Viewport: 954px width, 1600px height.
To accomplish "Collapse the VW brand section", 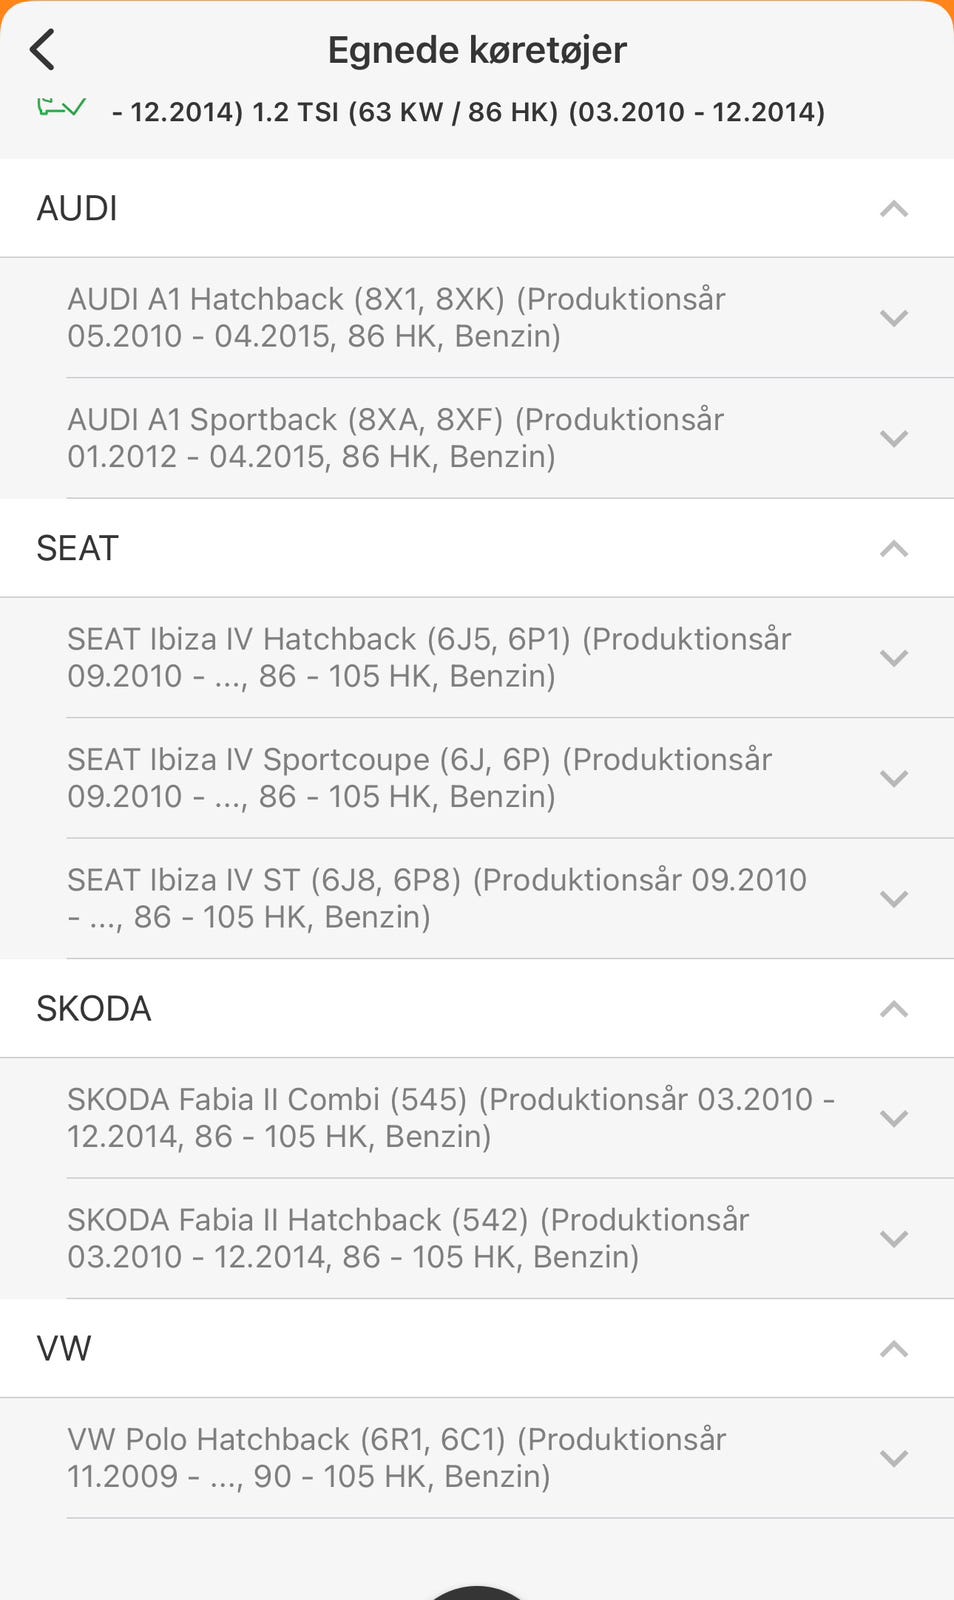I will (x=893, y=1349).
